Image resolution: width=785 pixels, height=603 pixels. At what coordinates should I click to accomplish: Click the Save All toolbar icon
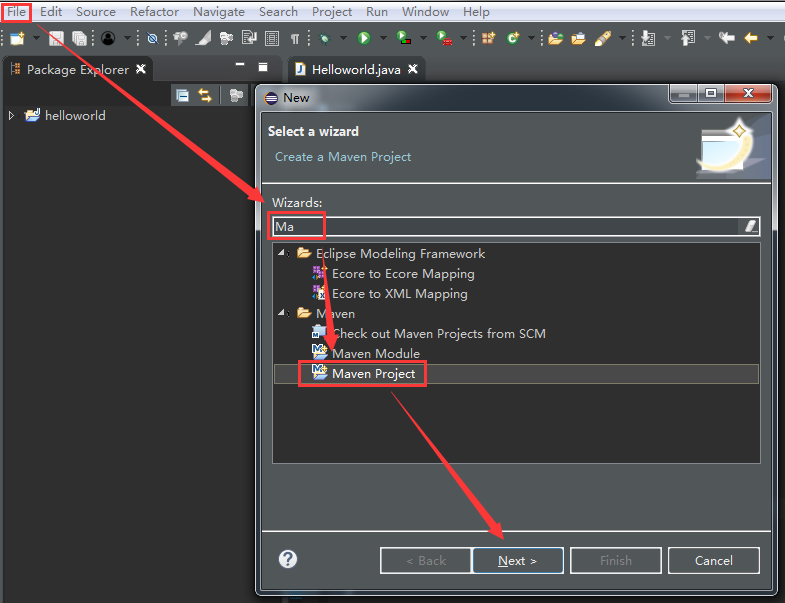tap(79, 38)
